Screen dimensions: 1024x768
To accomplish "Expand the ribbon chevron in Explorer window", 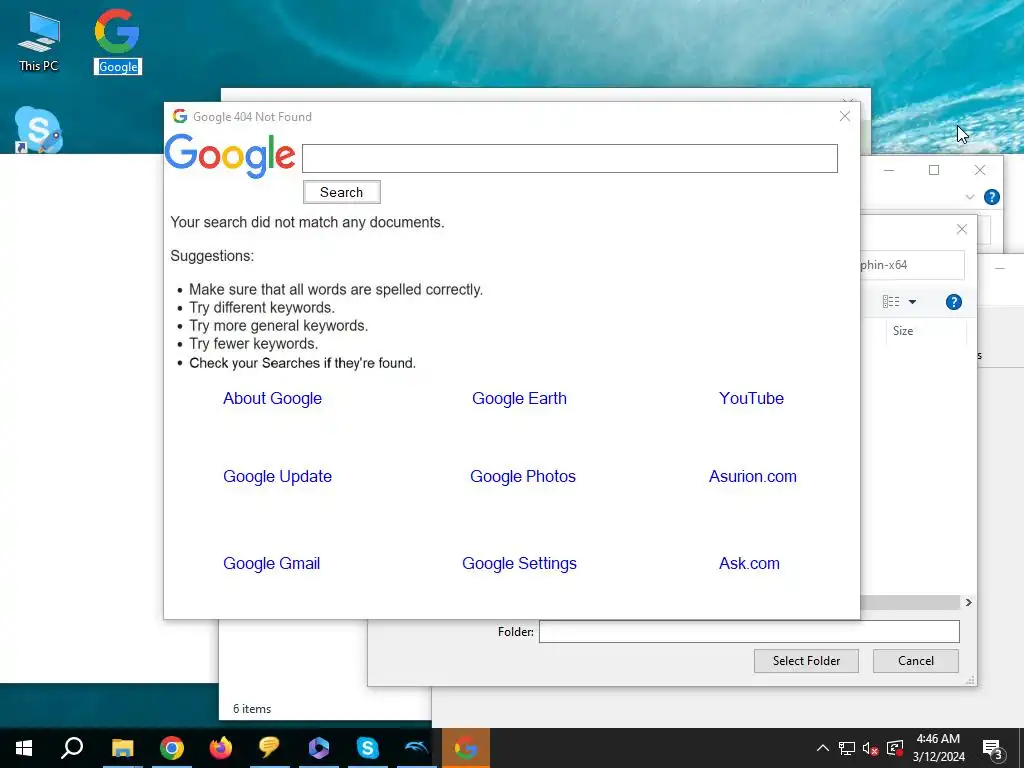I will (970, 197).
